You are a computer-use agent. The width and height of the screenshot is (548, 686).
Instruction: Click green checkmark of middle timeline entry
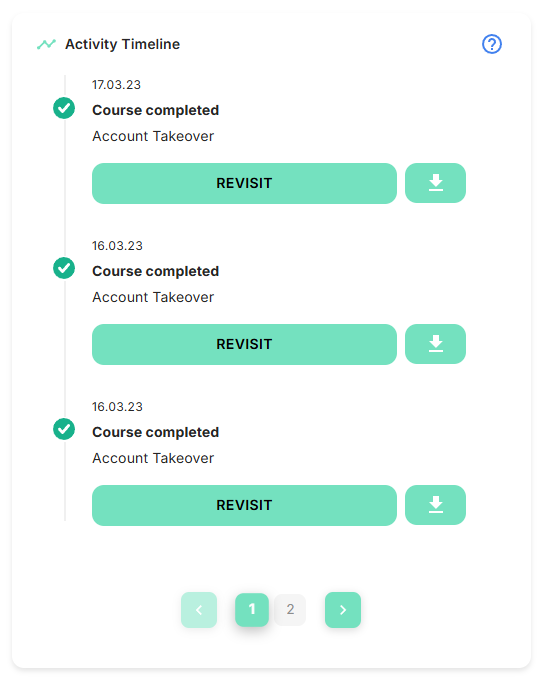pyautogui.click(x=64, y=268)
